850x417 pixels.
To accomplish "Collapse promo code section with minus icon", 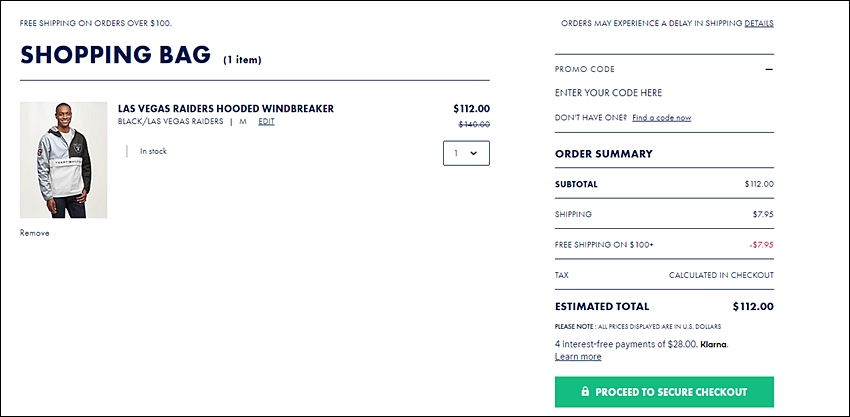I will click(x=769, y=69).
